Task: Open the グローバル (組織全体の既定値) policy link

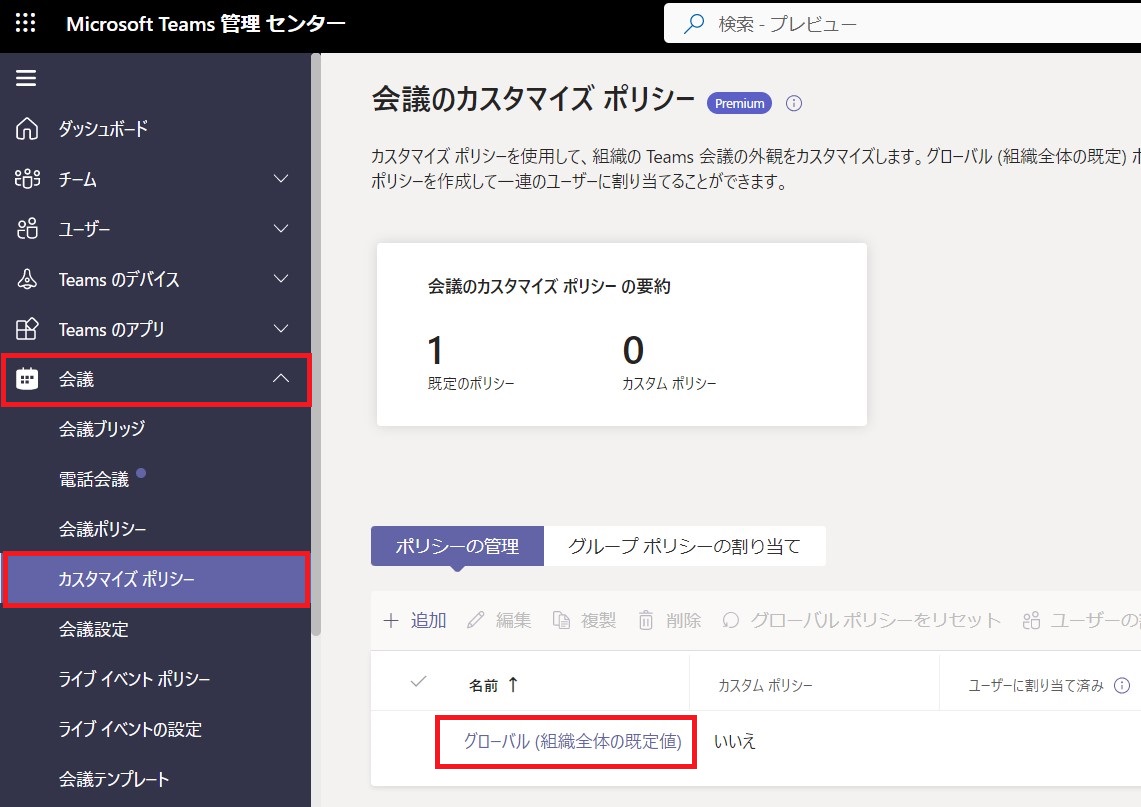Action: pyautogui.click(x=573, y=742)
